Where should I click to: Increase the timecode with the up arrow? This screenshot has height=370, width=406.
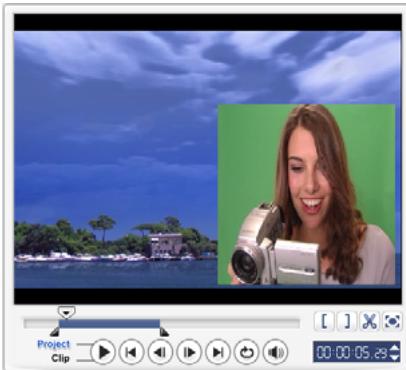point(394,348)
